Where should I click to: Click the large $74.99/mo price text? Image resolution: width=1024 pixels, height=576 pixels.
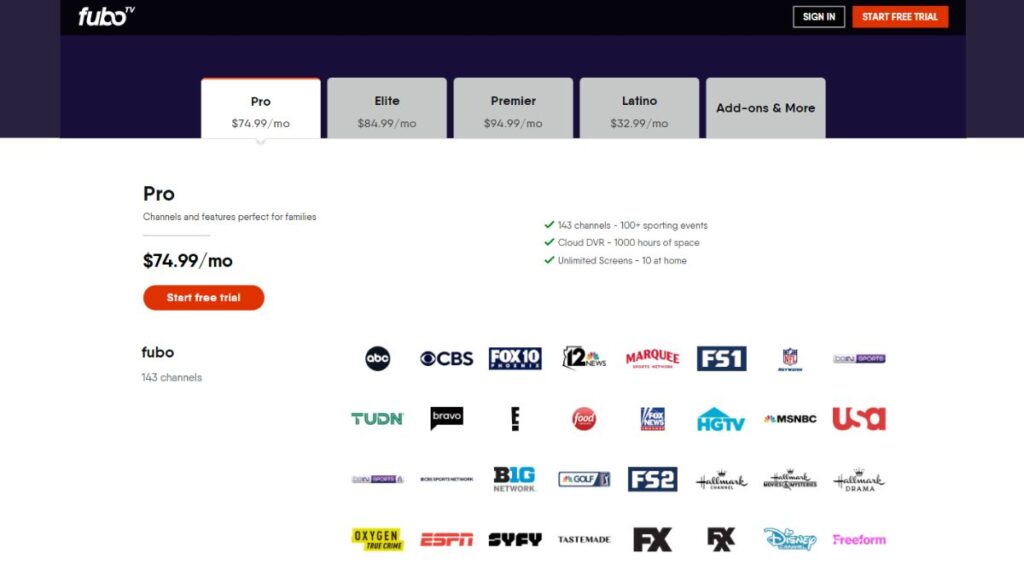pos(187,261)
